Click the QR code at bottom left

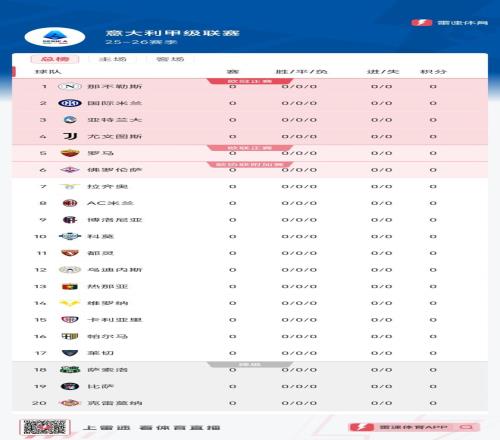[45, 427]
